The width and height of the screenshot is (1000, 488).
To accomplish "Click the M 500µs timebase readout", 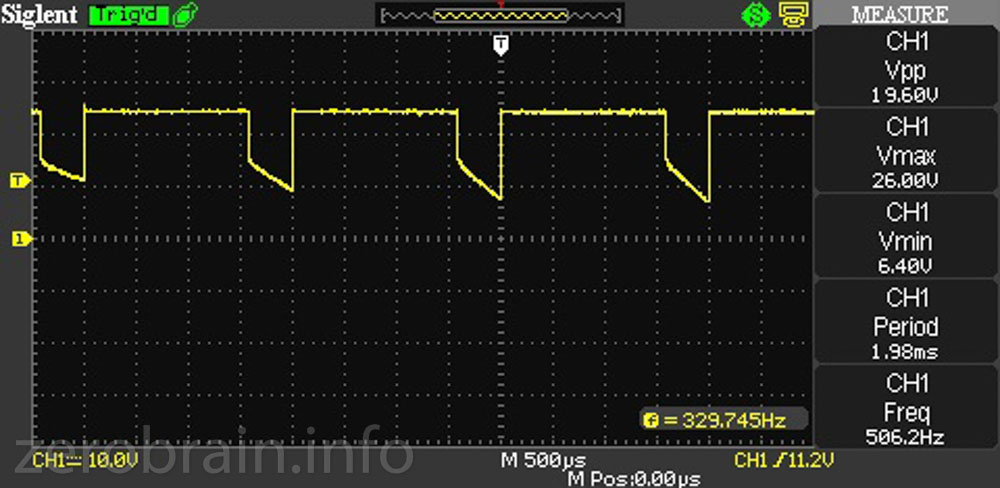I will point(542,459).
